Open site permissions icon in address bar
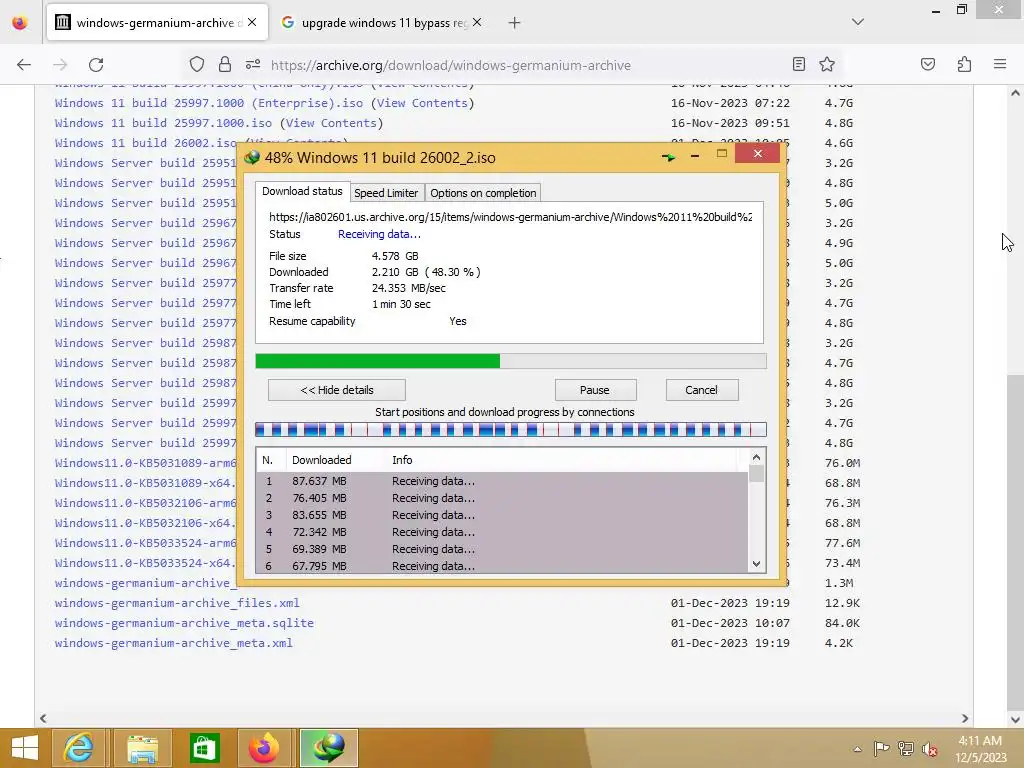 [253, 64]
